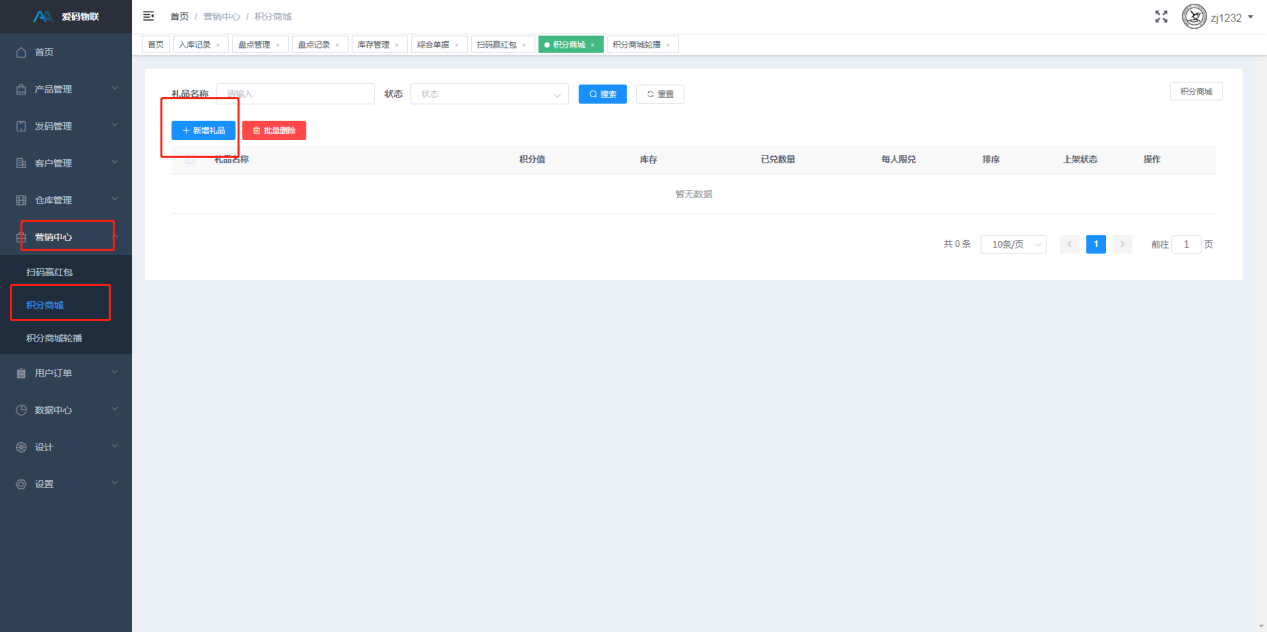Collapse the sidebar with the hamburger icon
Viewport: 1267px width, 632px height.
click(149, 17)
